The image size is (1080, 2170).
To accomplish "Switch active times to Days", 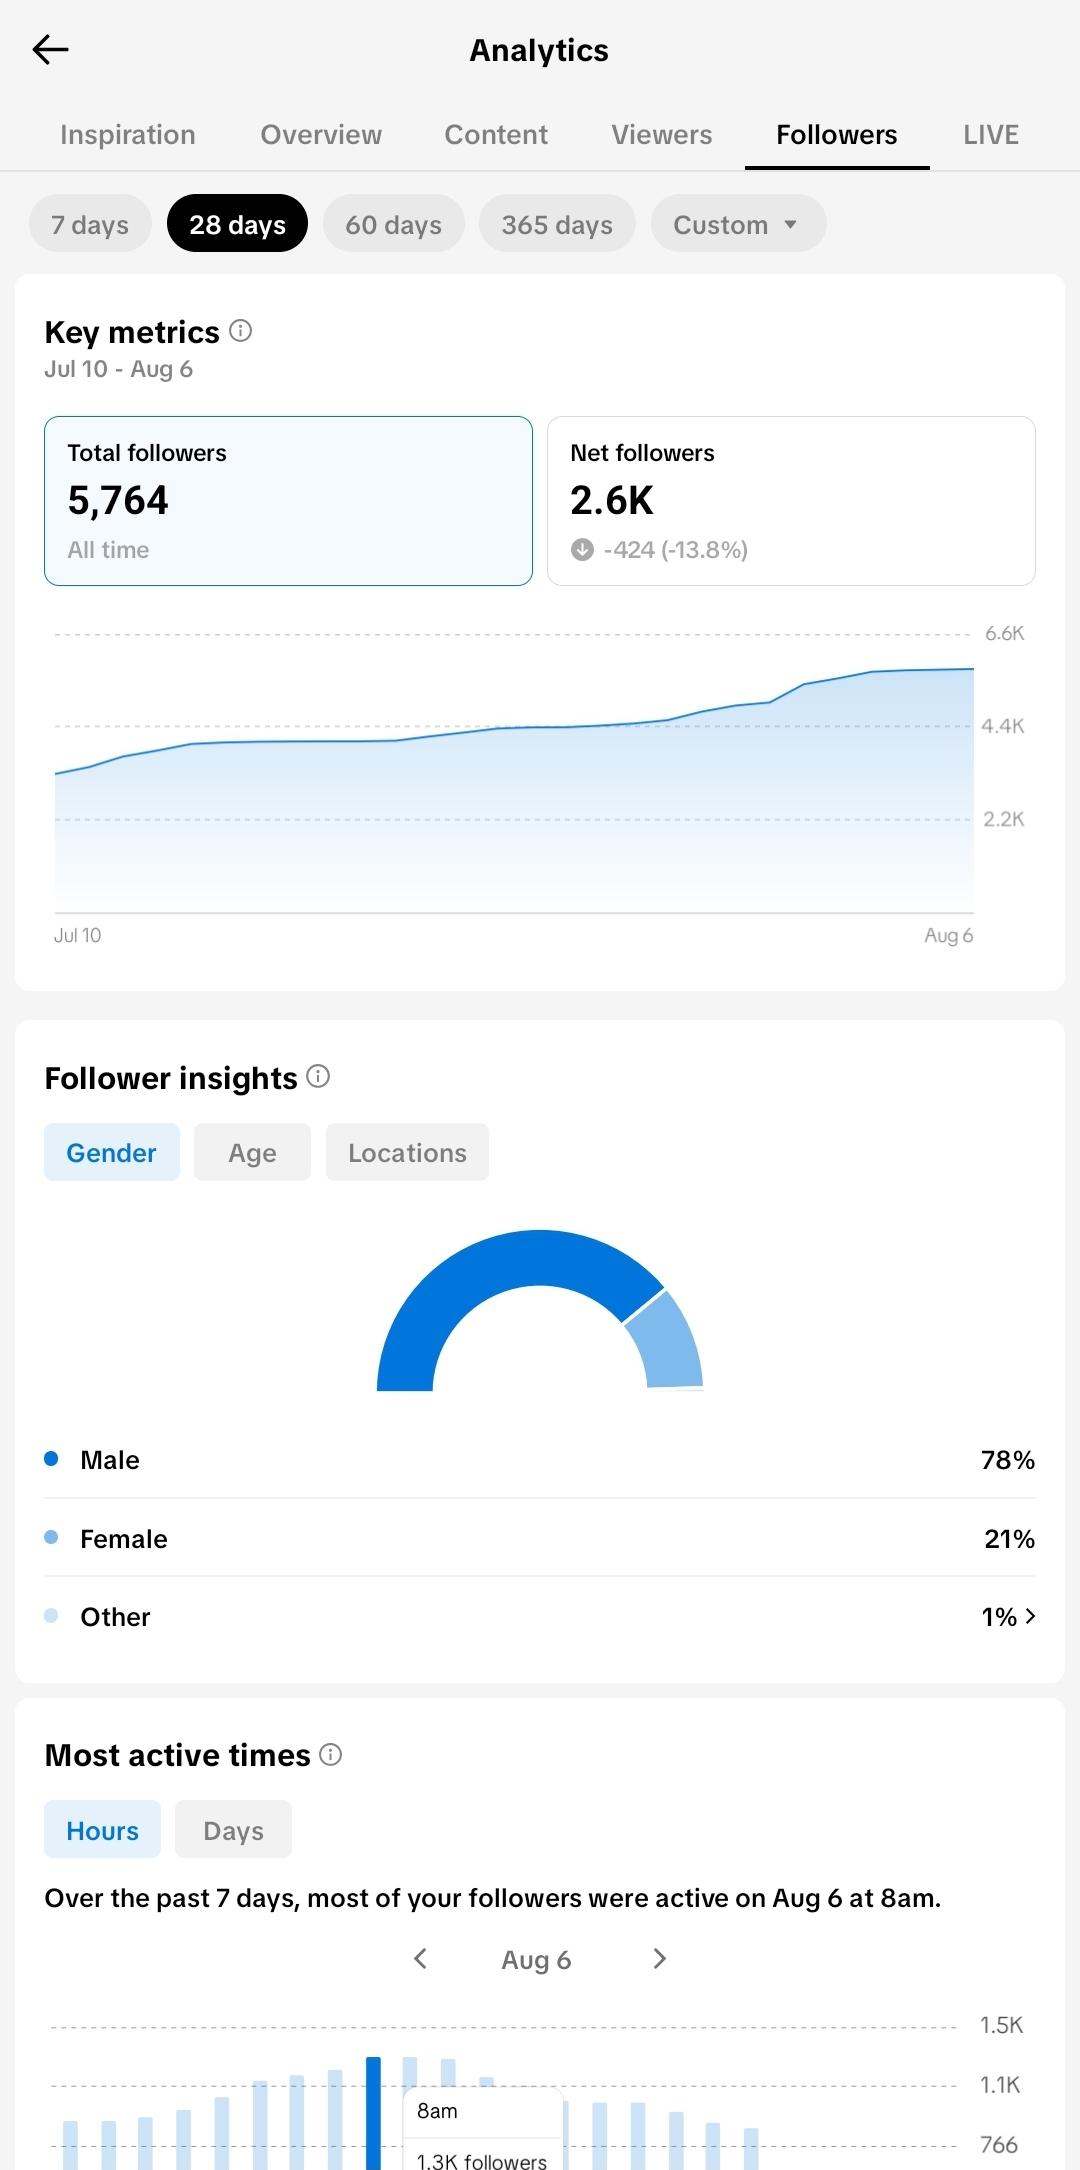I will (233, 1829).
